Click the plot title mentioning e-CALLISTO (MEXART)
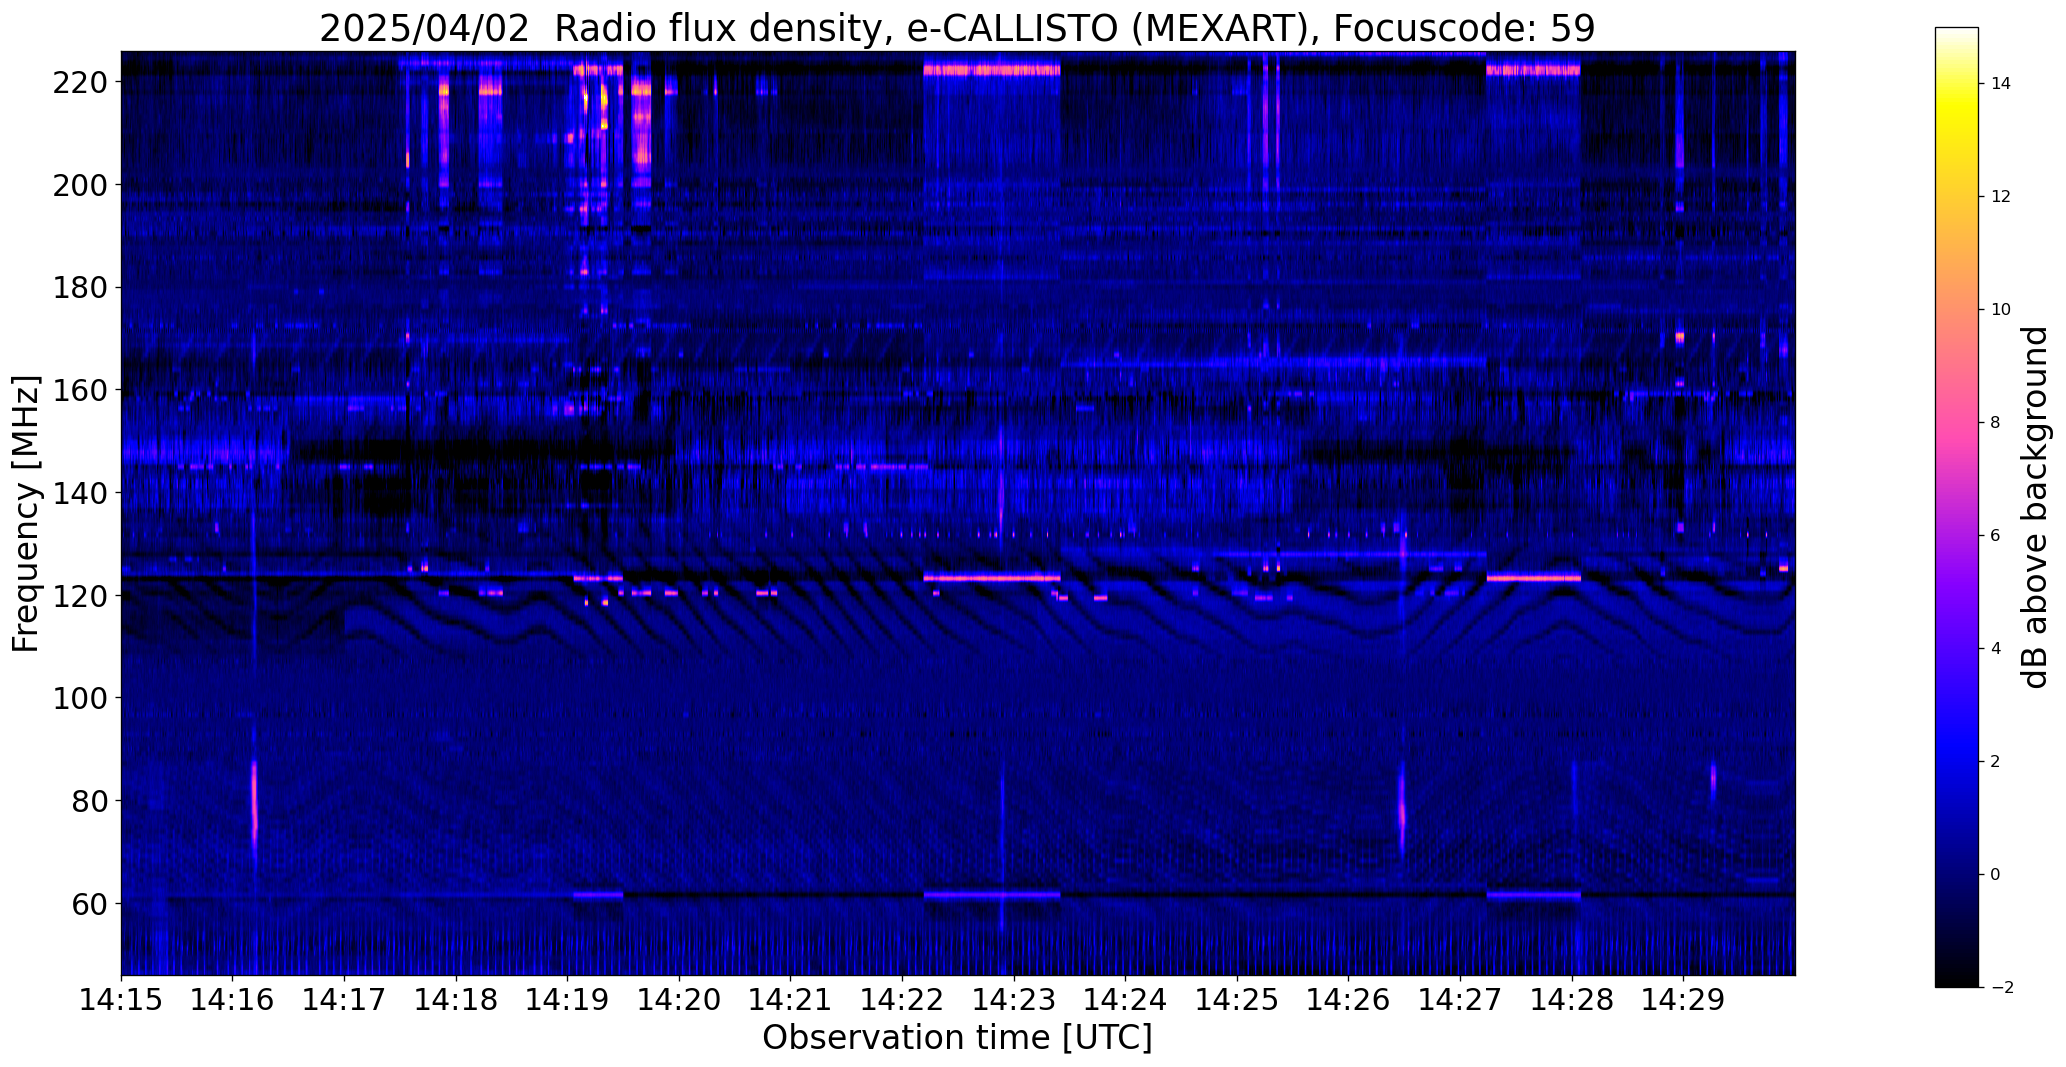 pos(957,28)
